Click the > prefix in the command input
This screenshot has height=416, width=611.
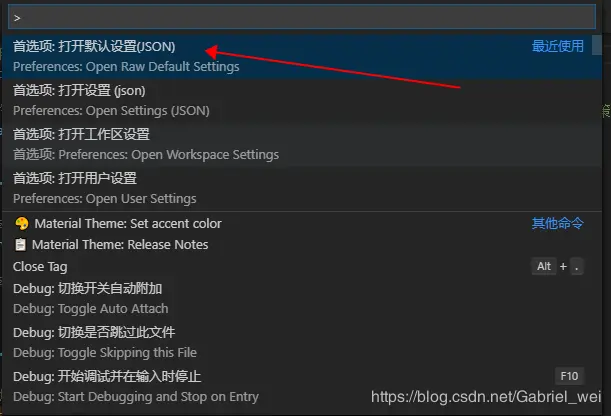tap(17, 18)
